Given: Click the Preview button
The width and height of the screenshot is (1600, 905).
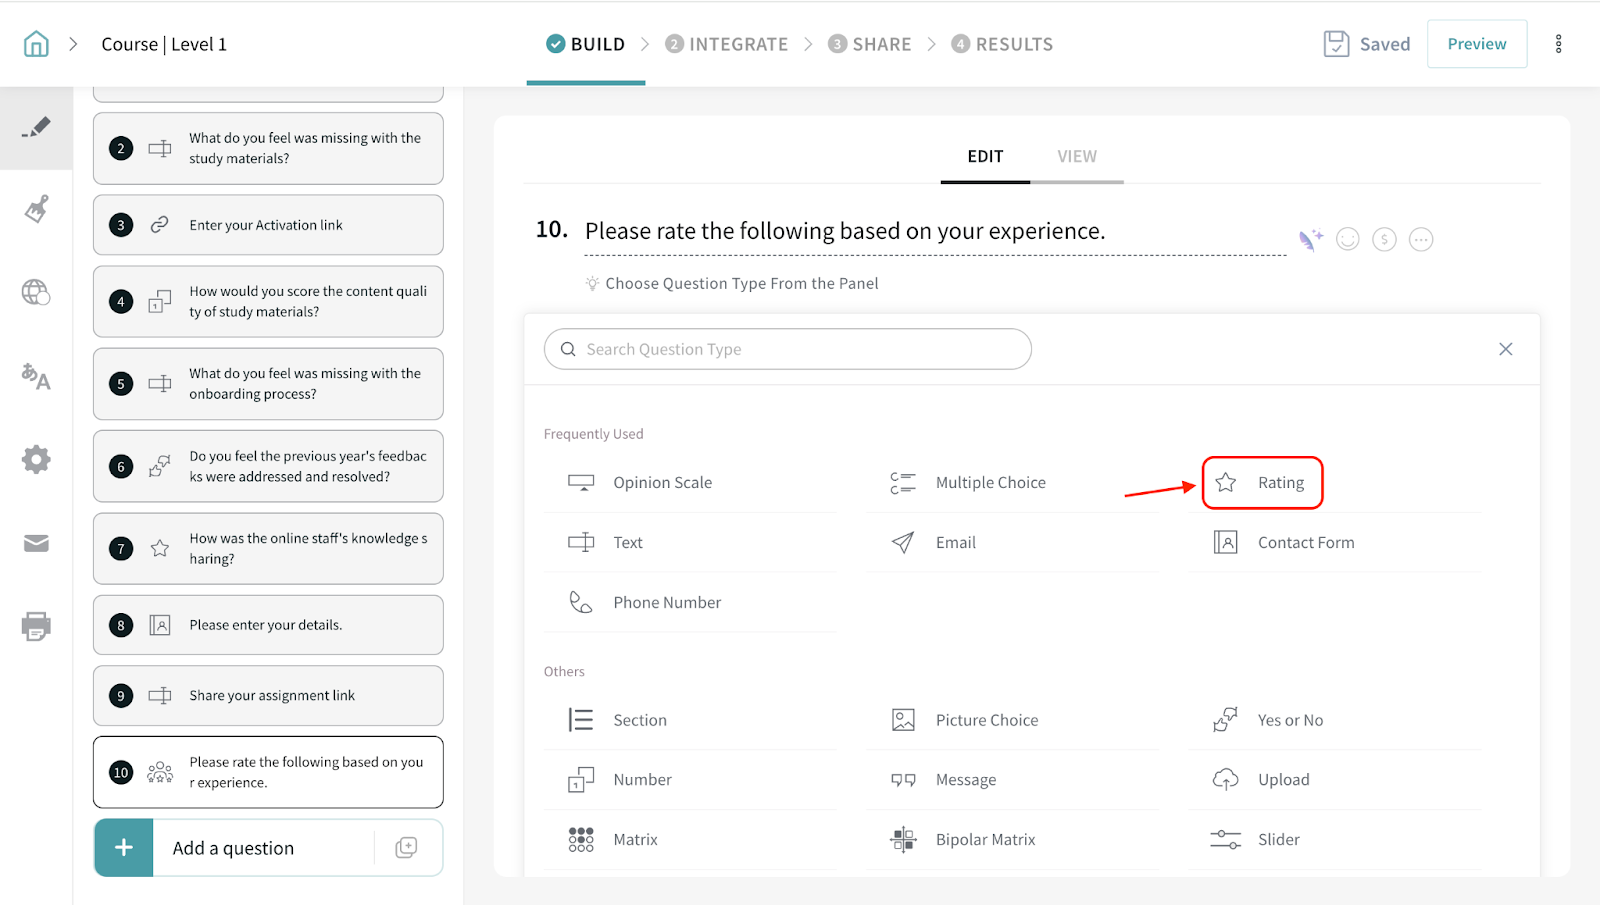Looking at the screenshot, I should click(x=1476, y=44).
